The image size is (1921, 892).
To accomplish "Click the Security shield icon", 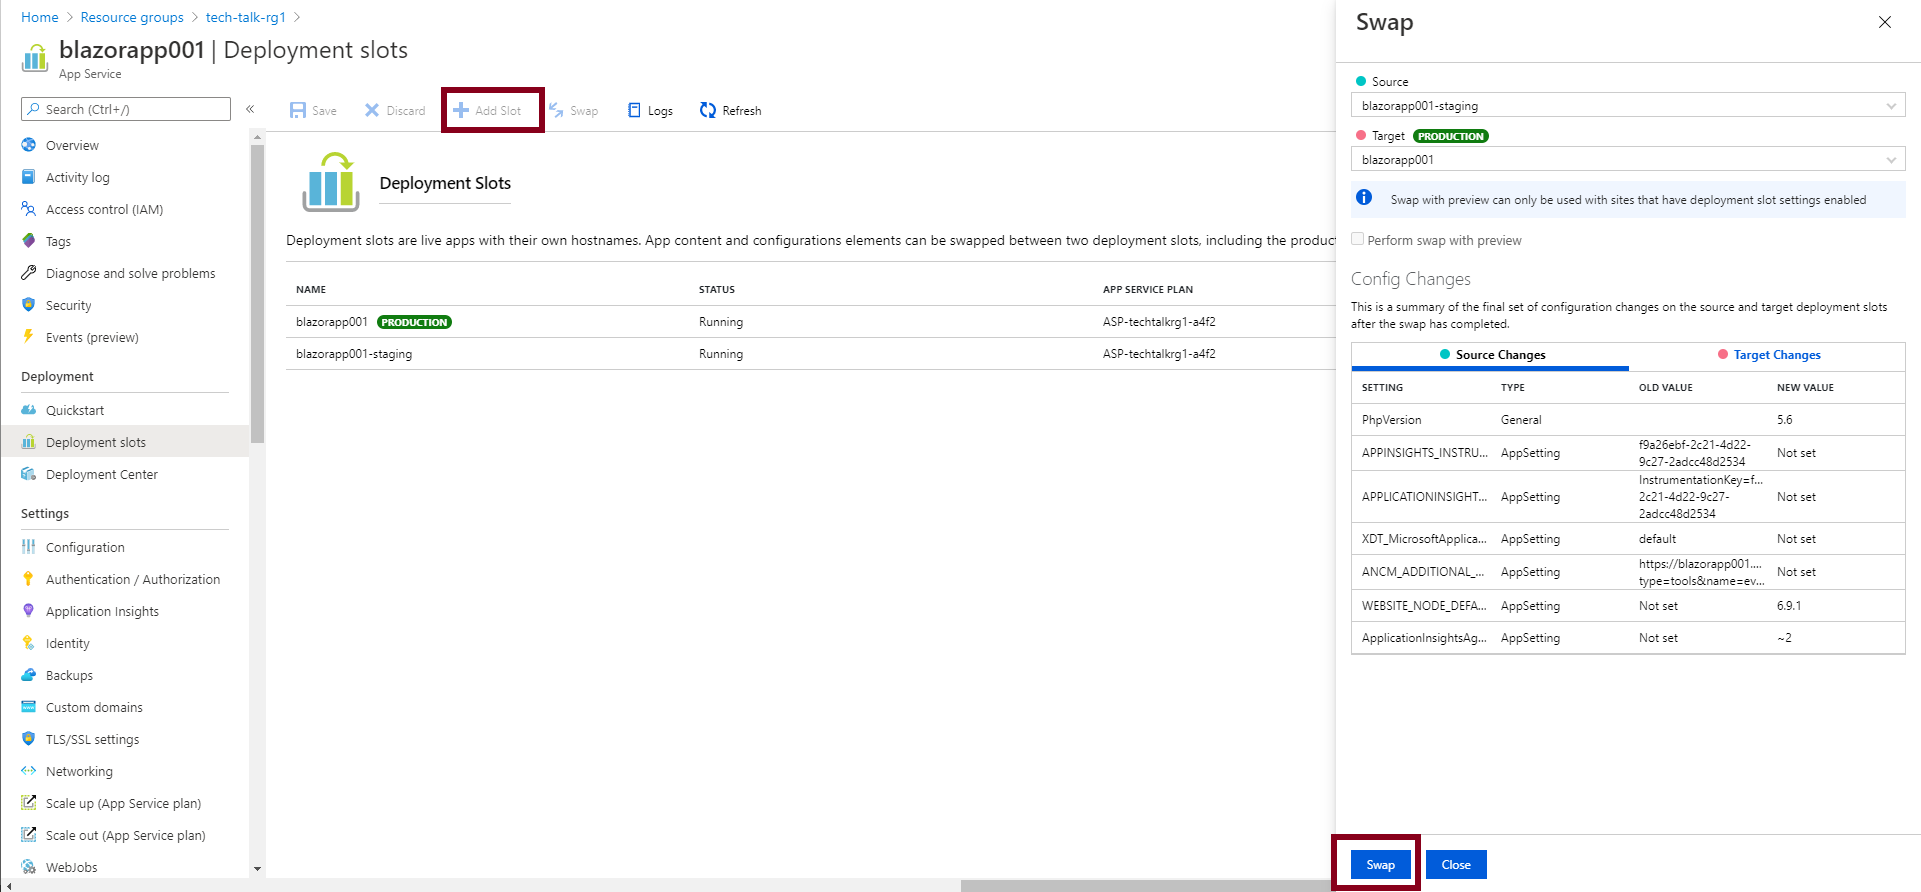I will tap(29, 305).
